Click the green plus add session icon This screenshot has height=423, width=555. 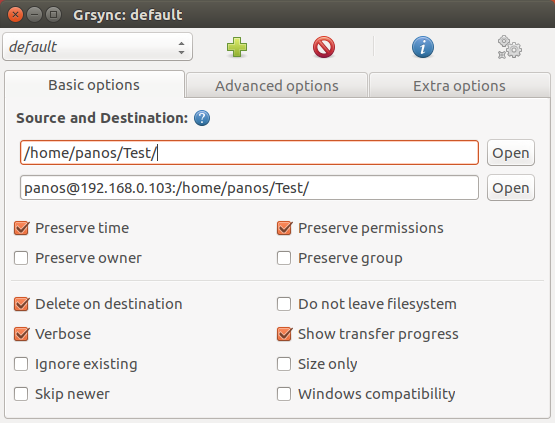coord(237,47)
